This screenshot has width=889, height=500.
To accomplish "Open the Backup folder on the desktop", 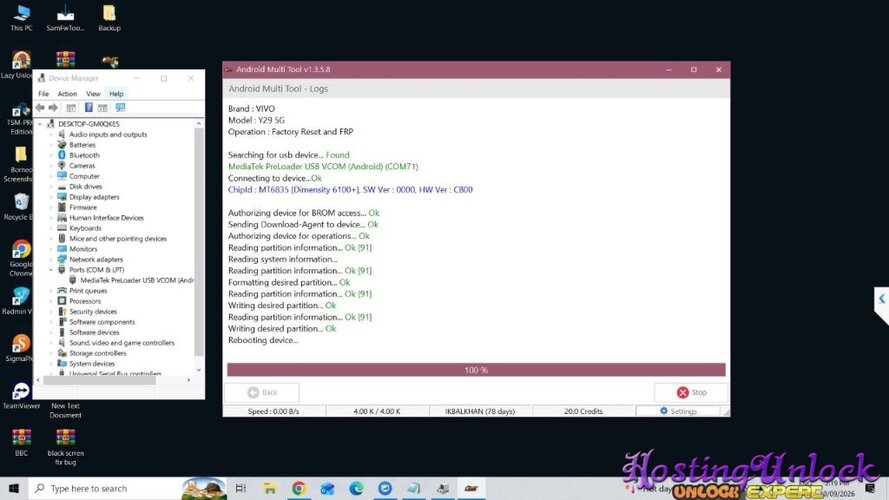I will [x=109, y=18].
